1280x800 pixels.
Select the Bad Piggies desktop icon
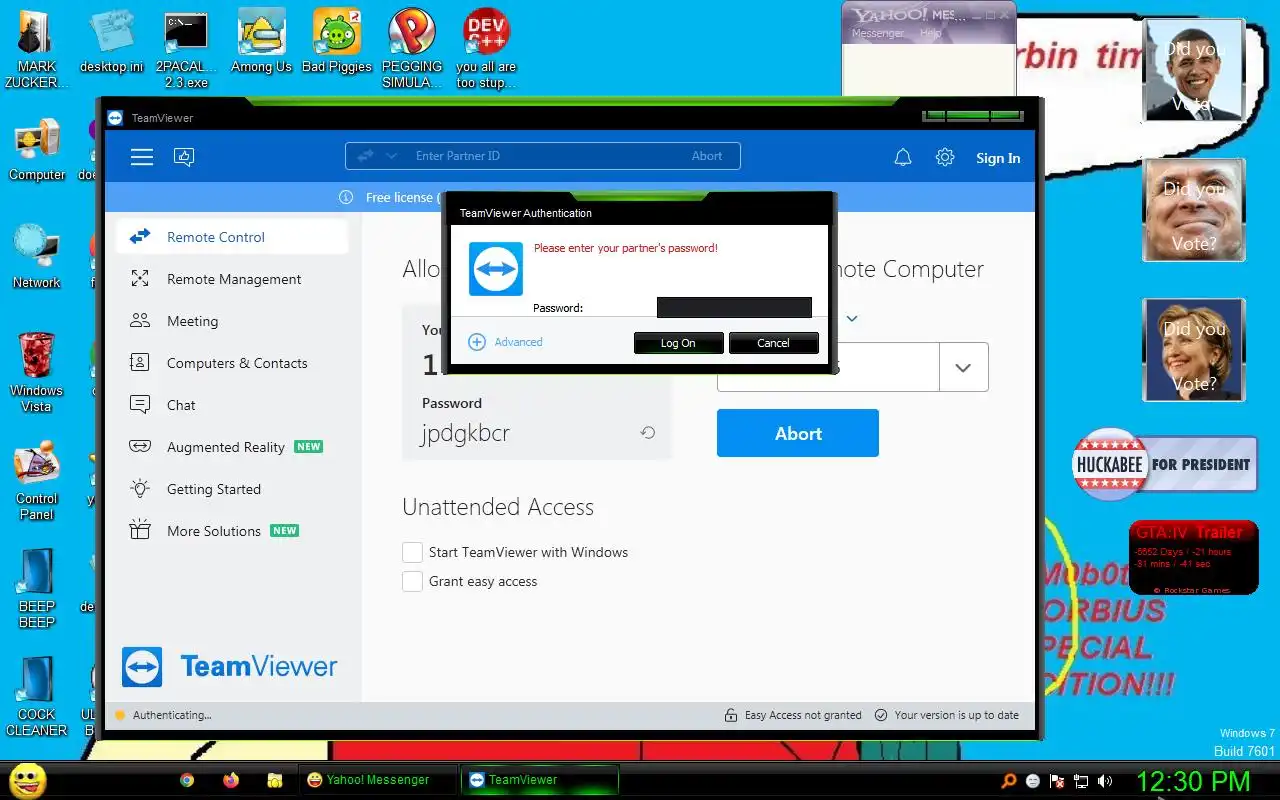[x=336, y=43]
